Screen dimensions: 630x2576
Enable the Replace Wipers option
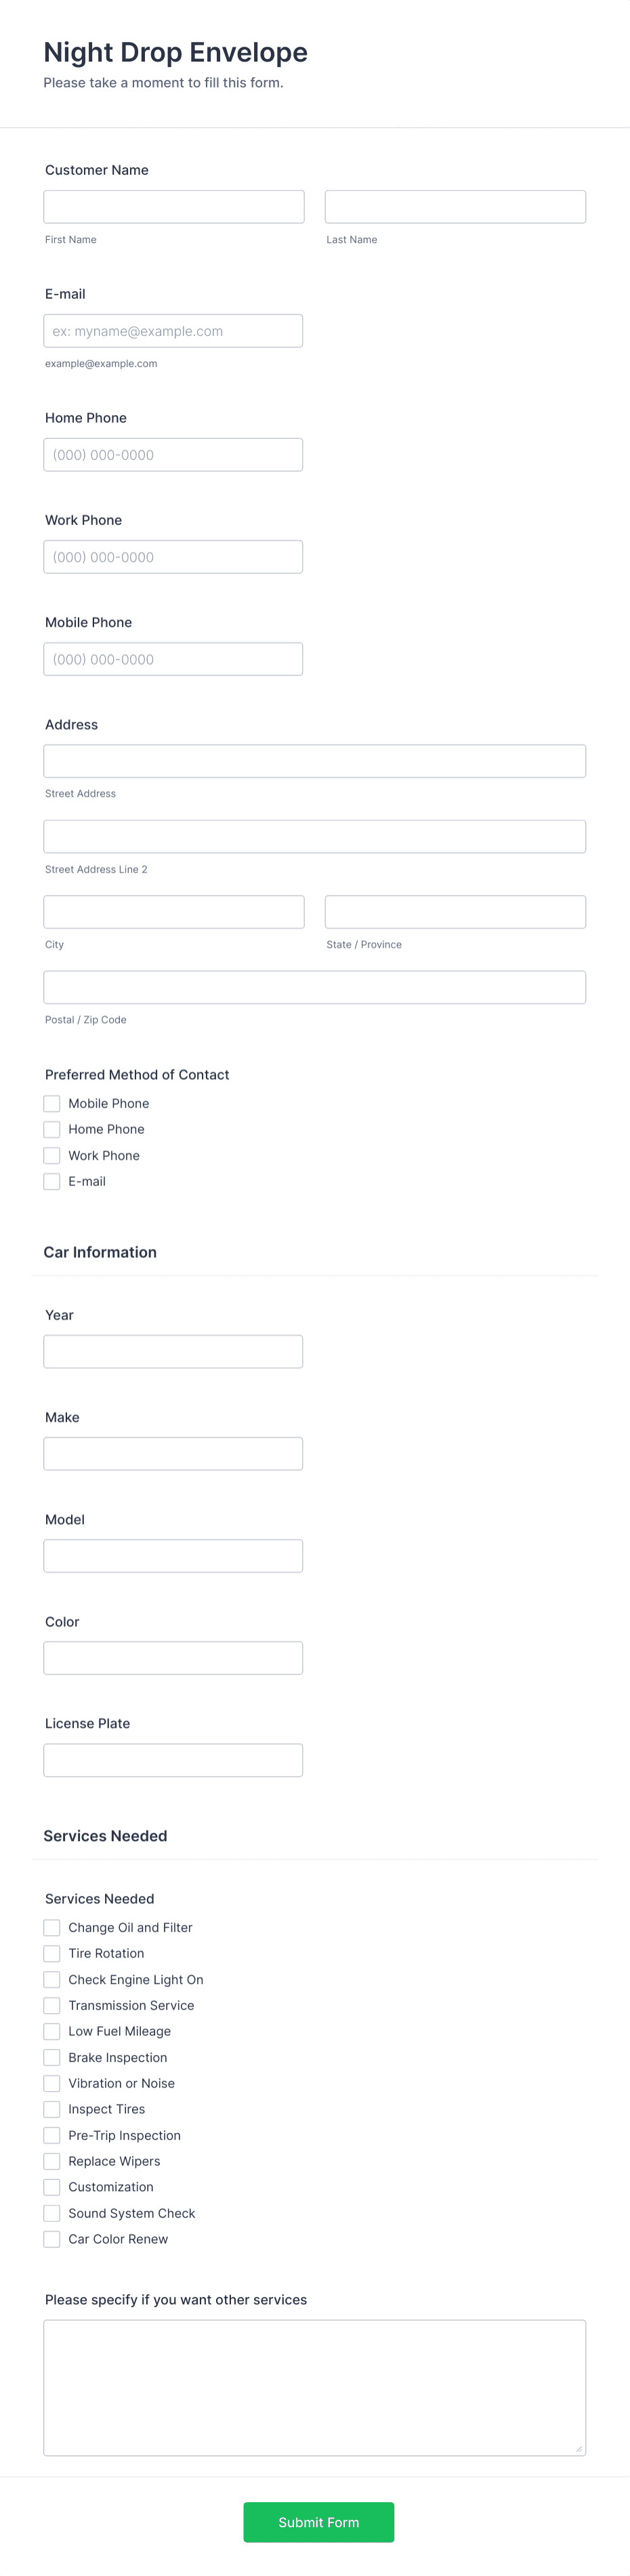click(51, 2161)
